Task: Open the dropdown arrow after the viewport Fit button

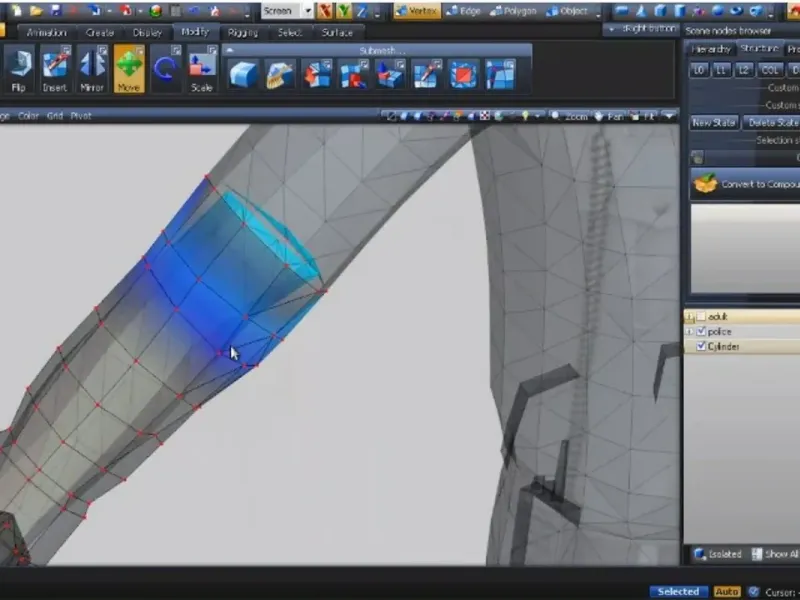Action: 669,116
